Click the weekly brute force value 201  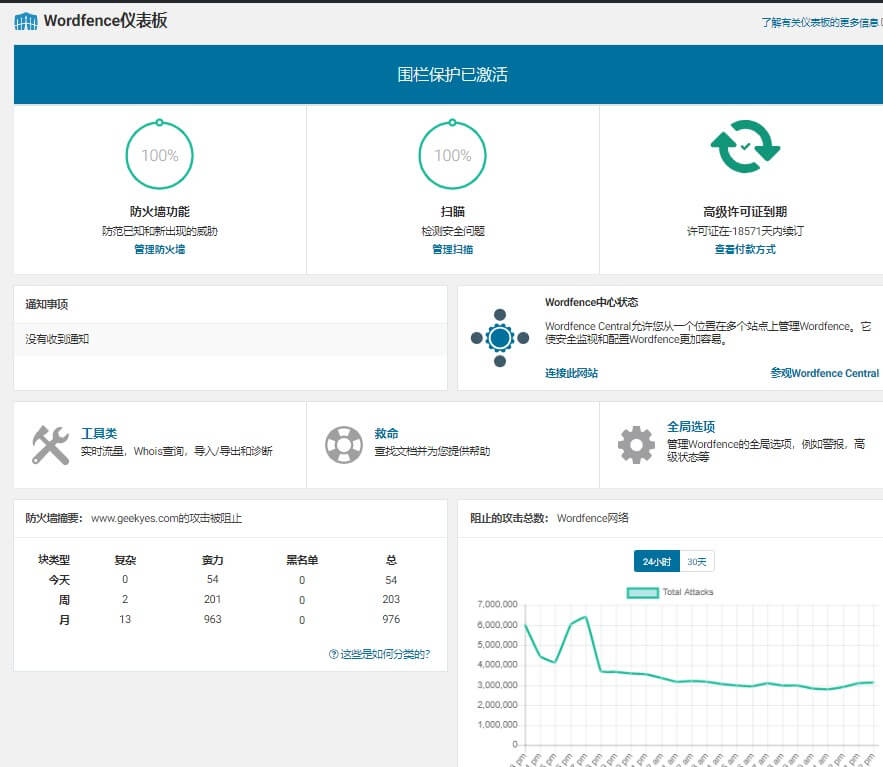(212, 599)
